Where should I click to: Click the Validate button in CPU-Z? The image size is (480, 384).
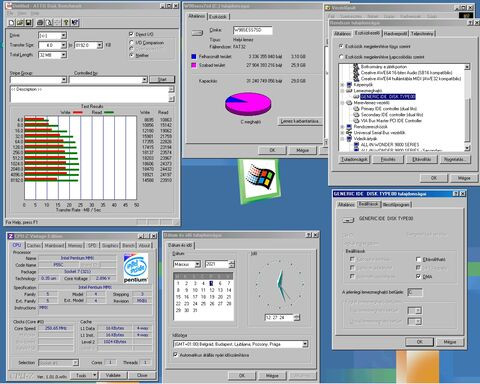pyautogui.click(x=113, y=375)
